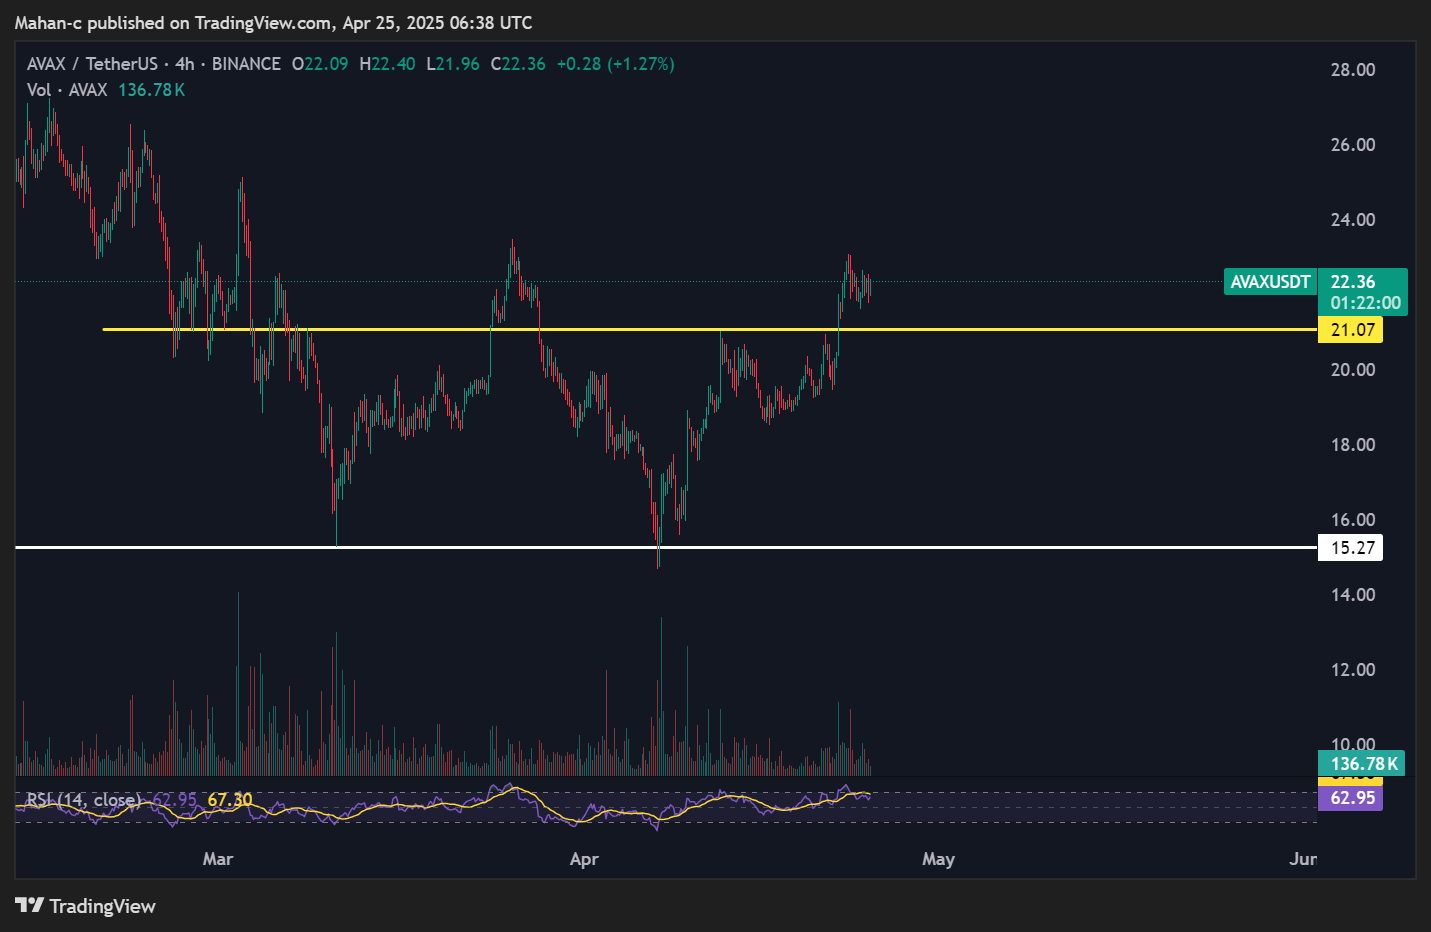Image resolution: width=1431 pixels, height=932 pixels.
Task: Click the AVAXUSDT symbol price tag
Action: [x=1270, y=282]
